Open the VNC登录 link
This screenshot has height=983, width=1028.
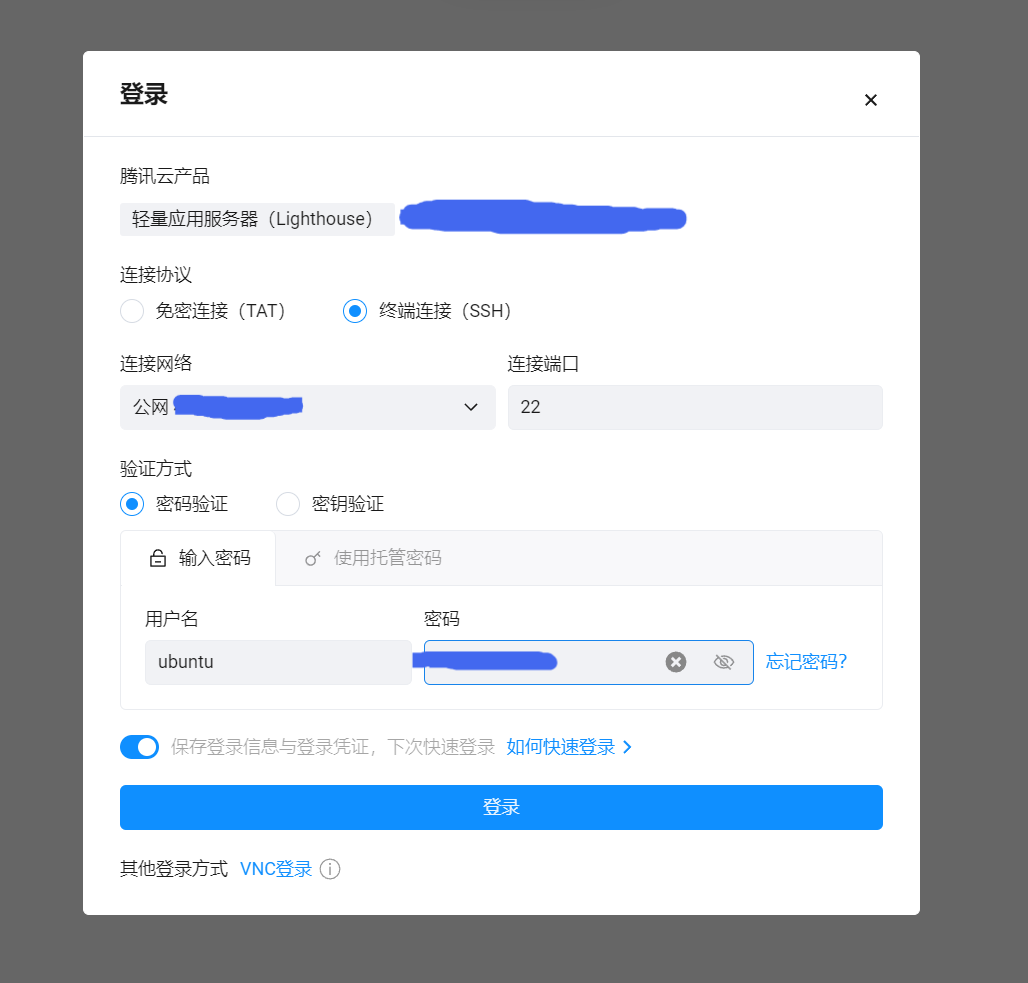coord(276,870)
